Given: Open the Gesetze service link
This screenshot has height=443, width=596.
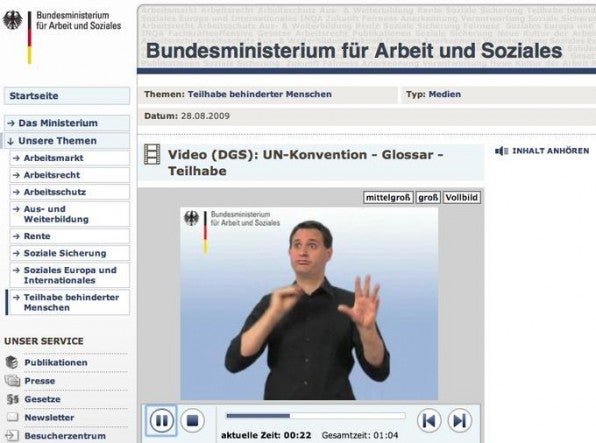Looking at the screenshot, I should click(x=43, y=399).
